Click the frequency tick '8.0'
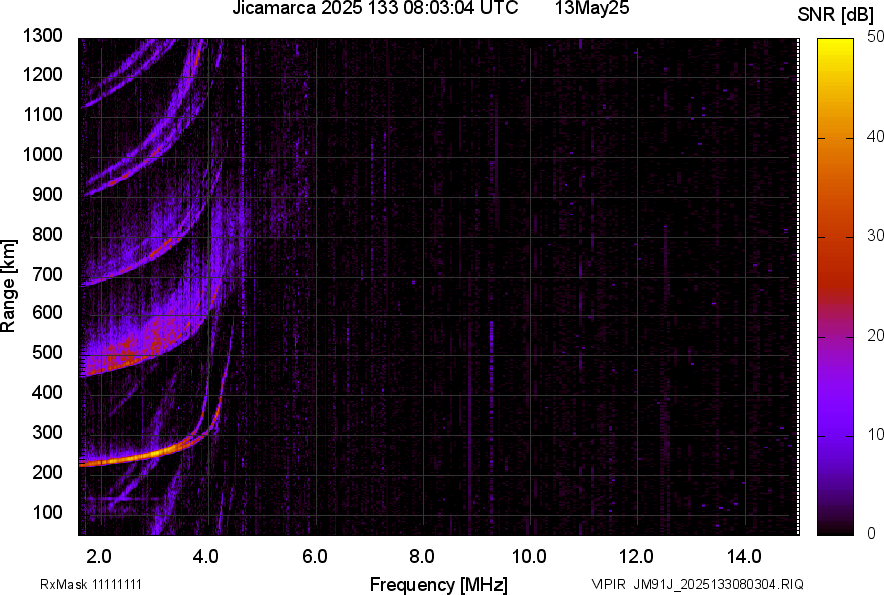The height and width of the screenshot is (595, 884). pos(422,556)
